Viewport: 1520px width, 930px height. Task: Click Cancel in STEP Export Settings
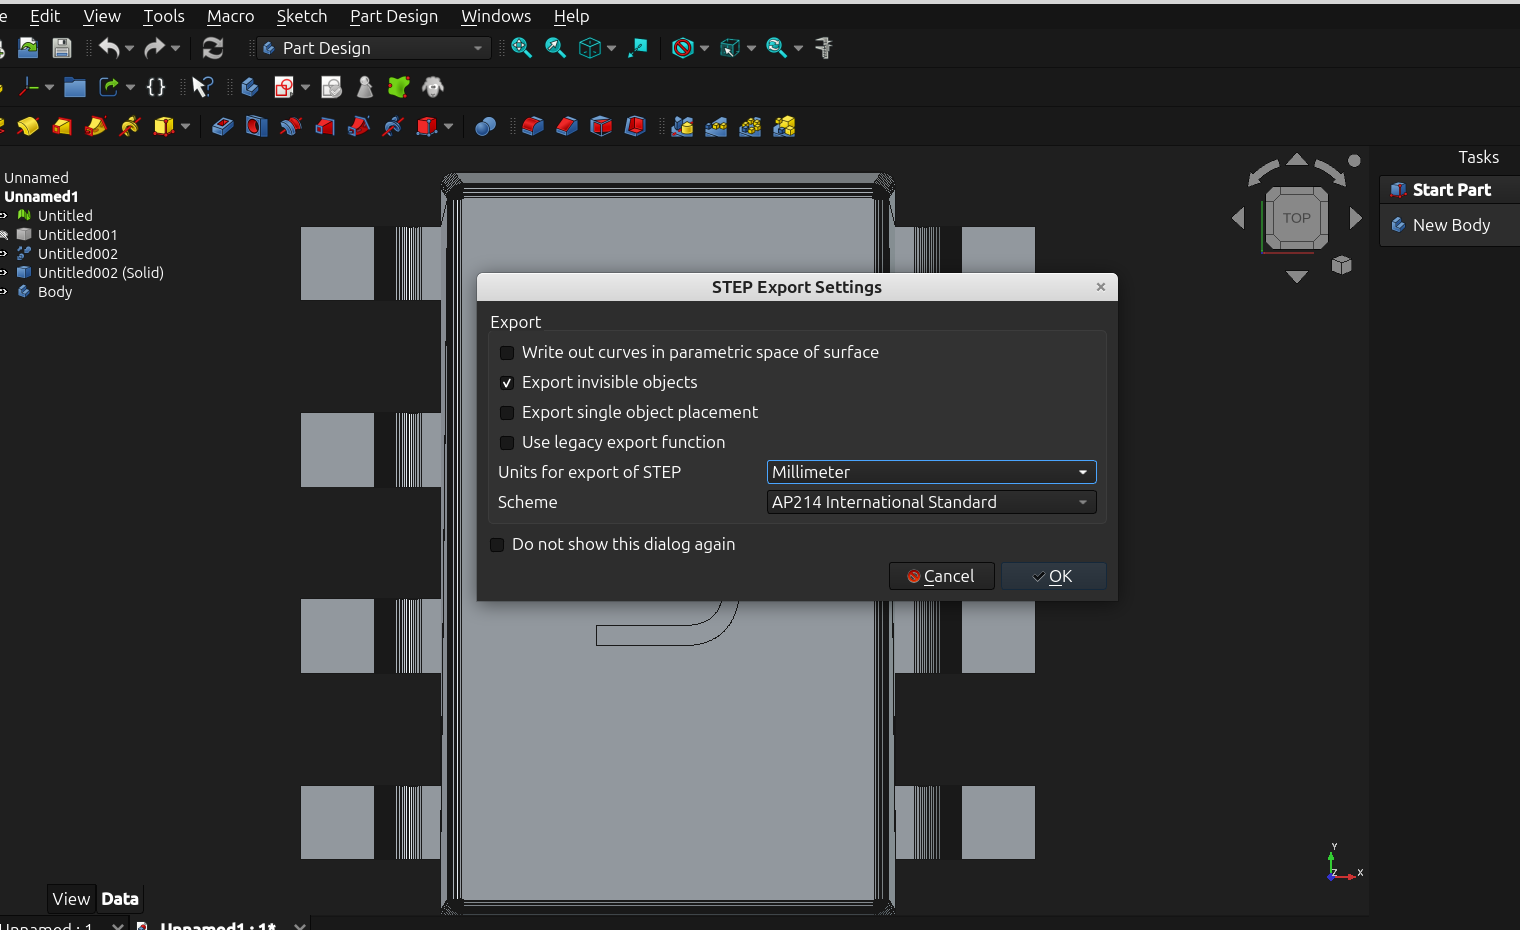click(941, 576)
